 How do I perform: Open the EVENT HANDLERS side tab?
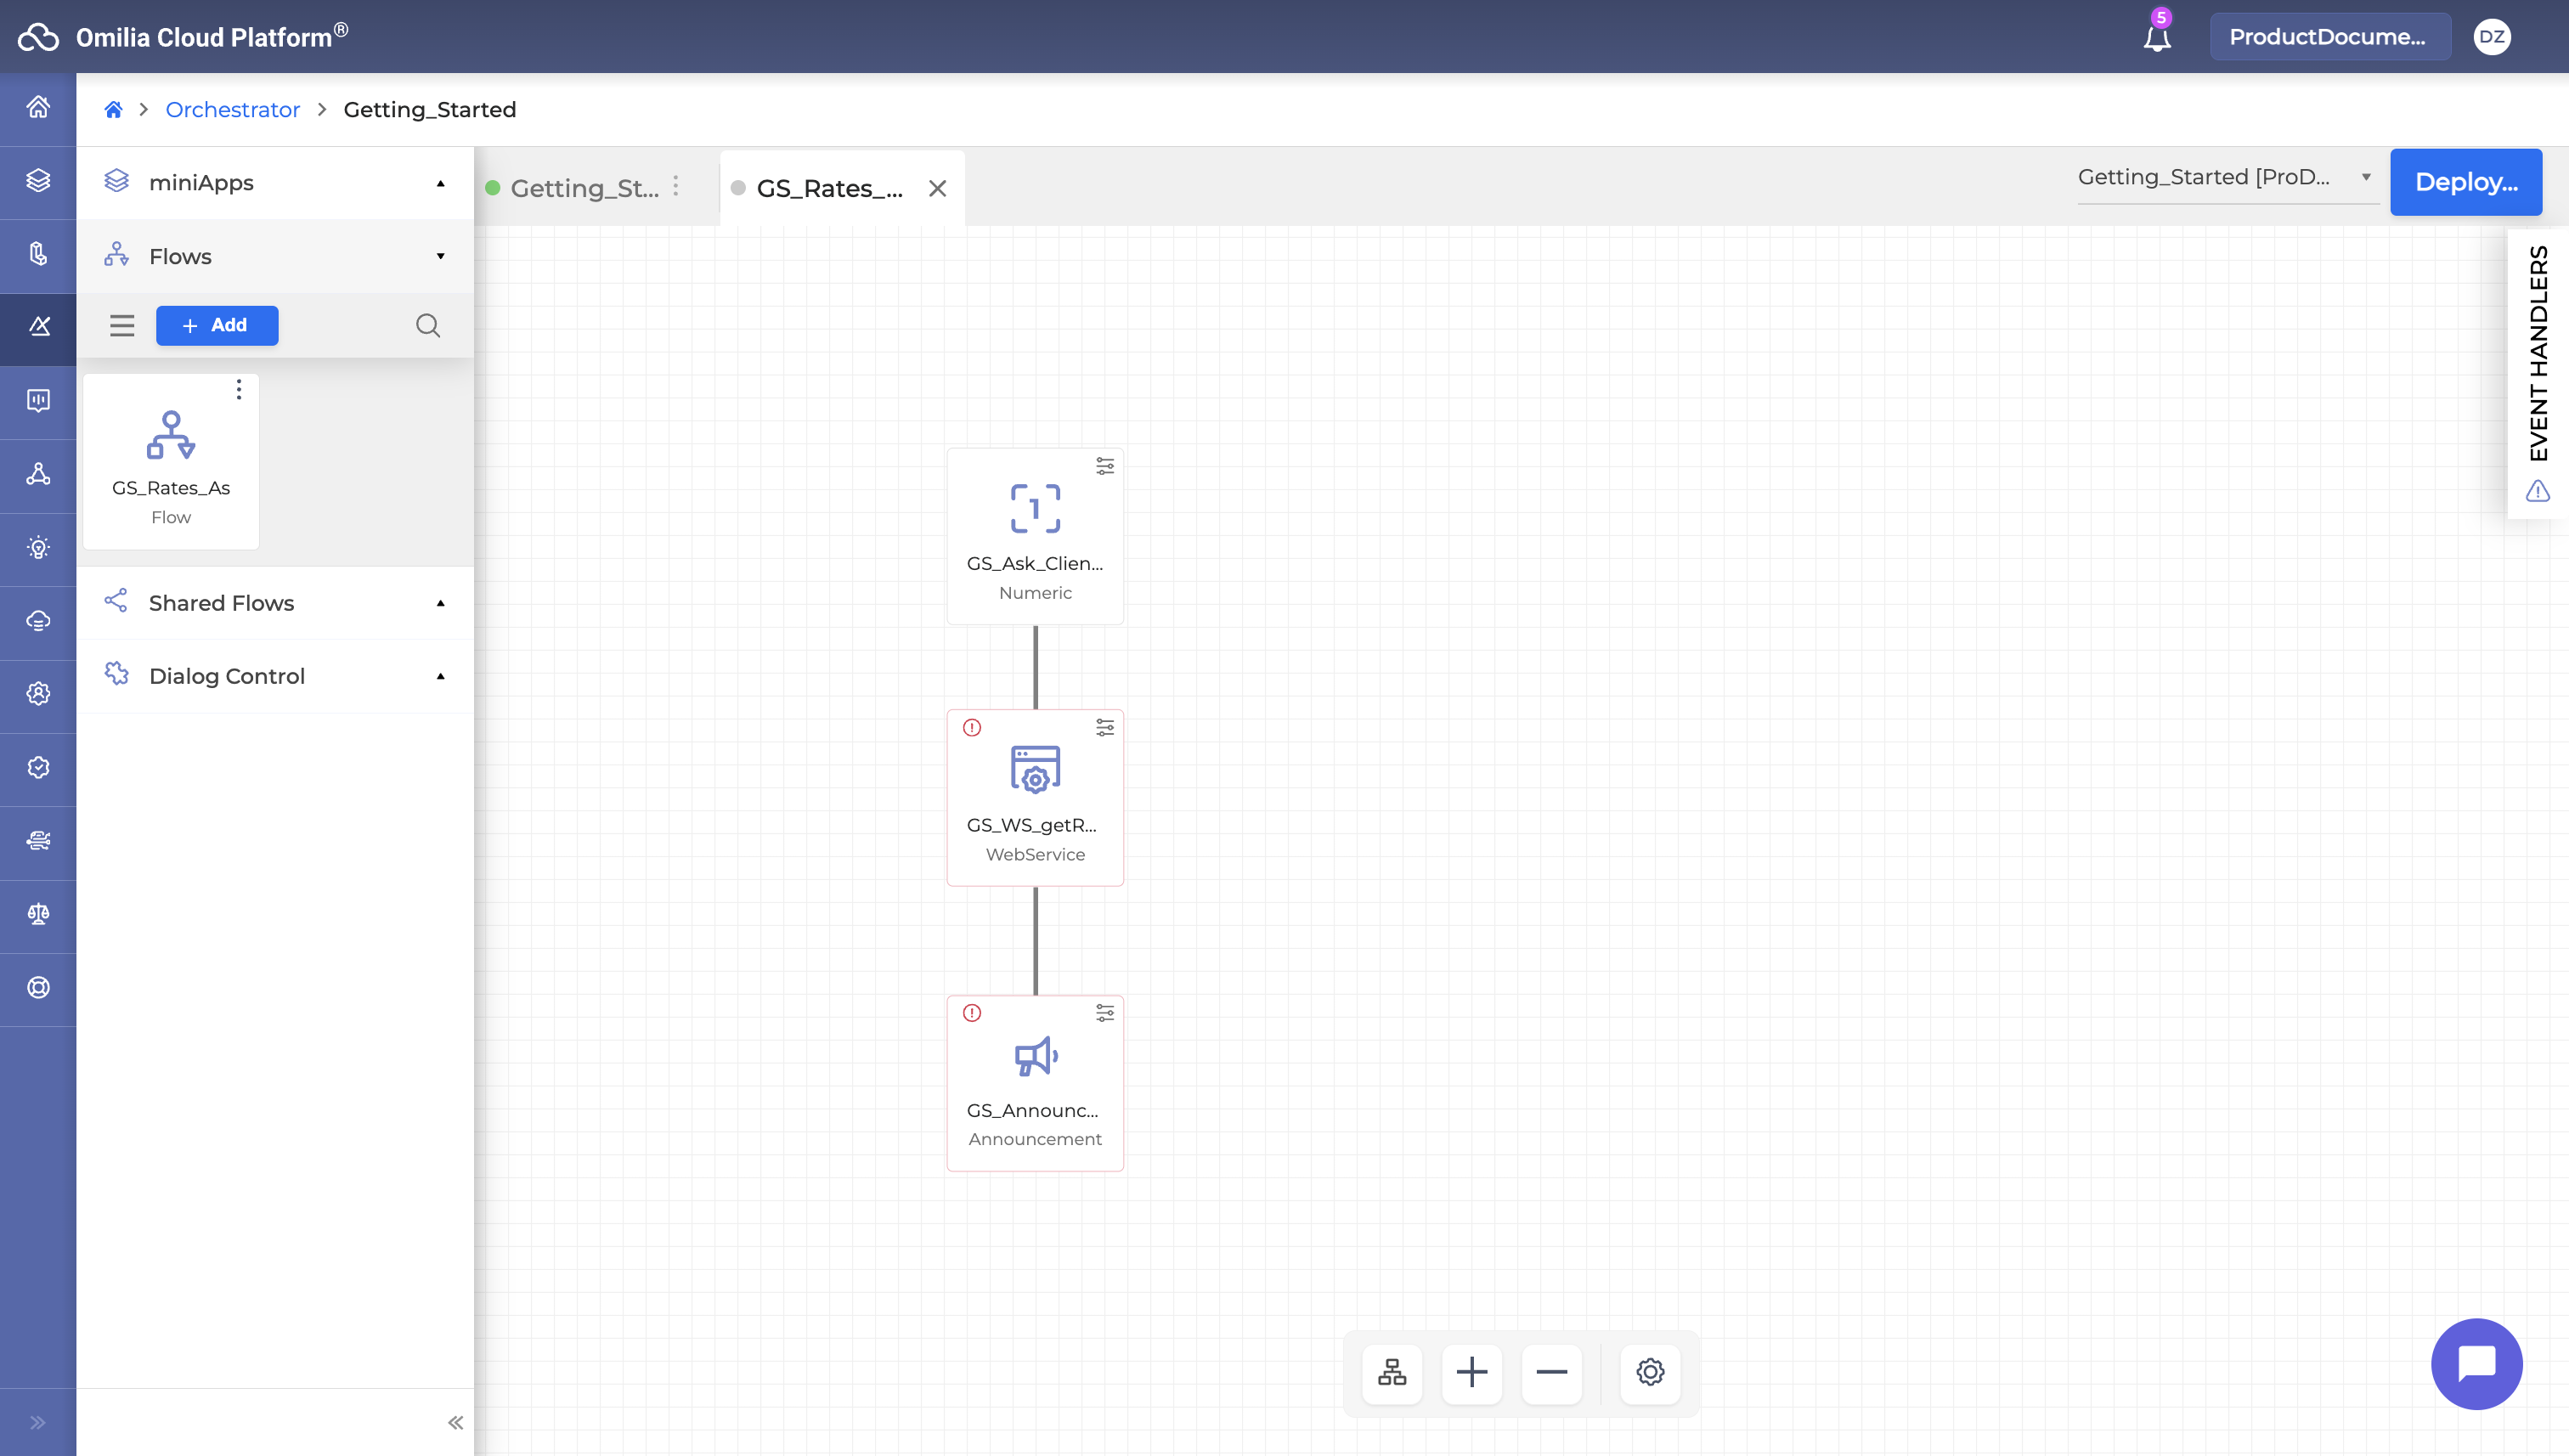point(2537,353)
